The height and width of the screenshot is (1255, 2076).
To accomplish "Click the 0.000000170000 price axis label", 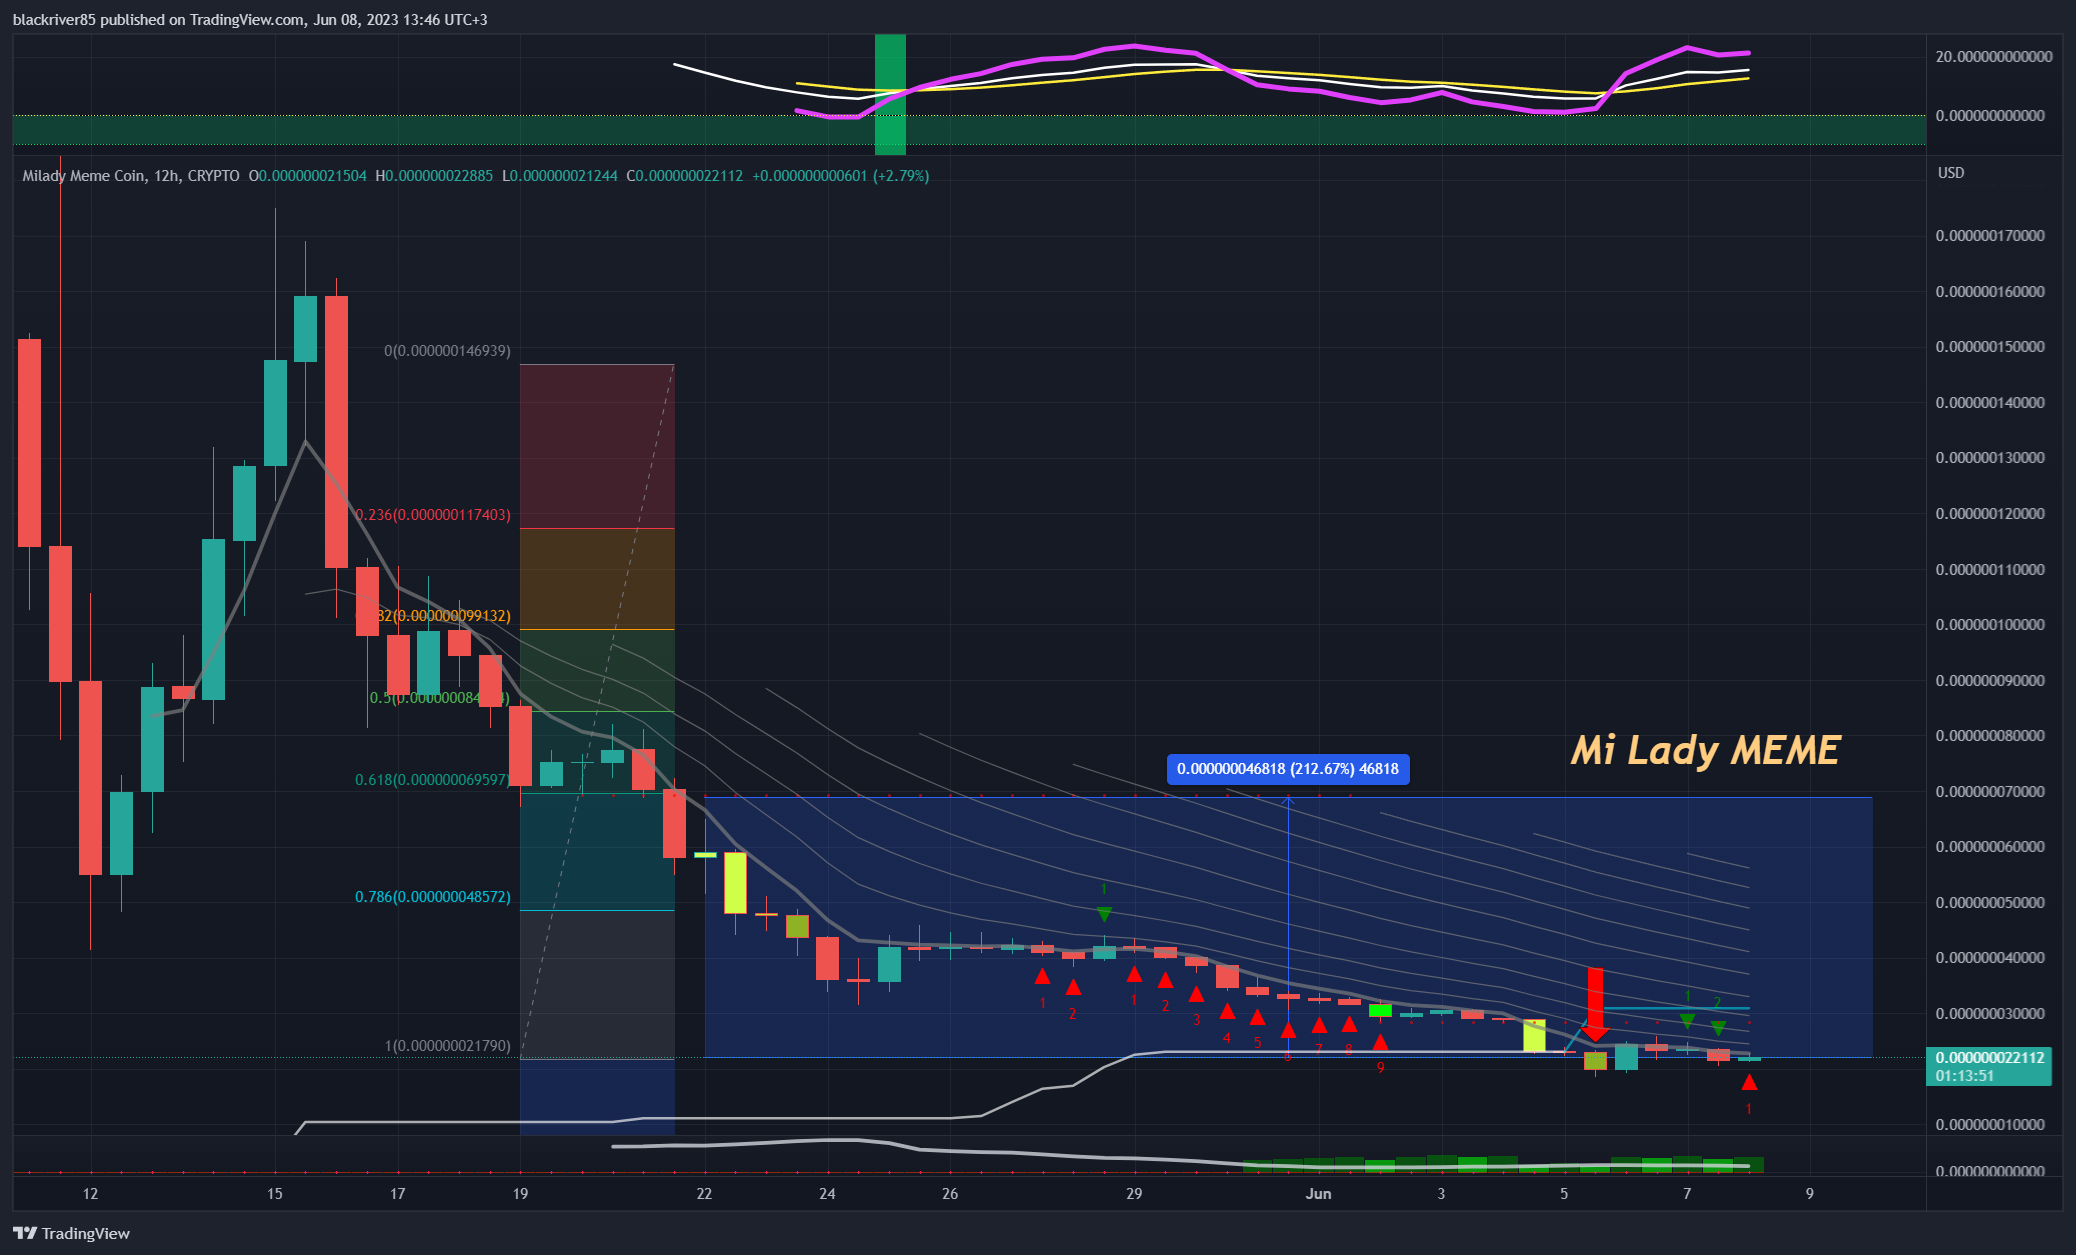I will click(1990, 236).
